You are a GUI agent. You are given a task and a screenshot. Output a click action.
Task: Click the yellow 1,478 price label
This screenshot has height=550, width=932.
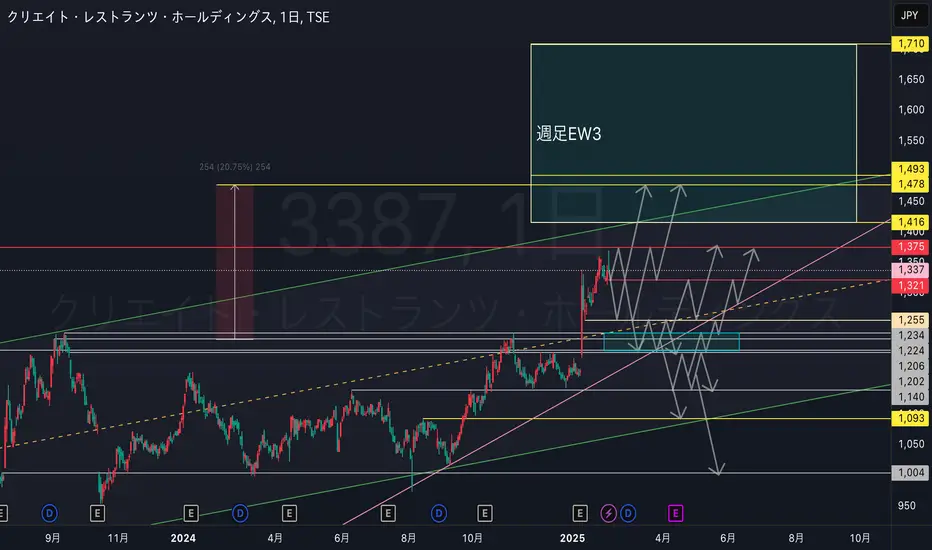[911, 184]
